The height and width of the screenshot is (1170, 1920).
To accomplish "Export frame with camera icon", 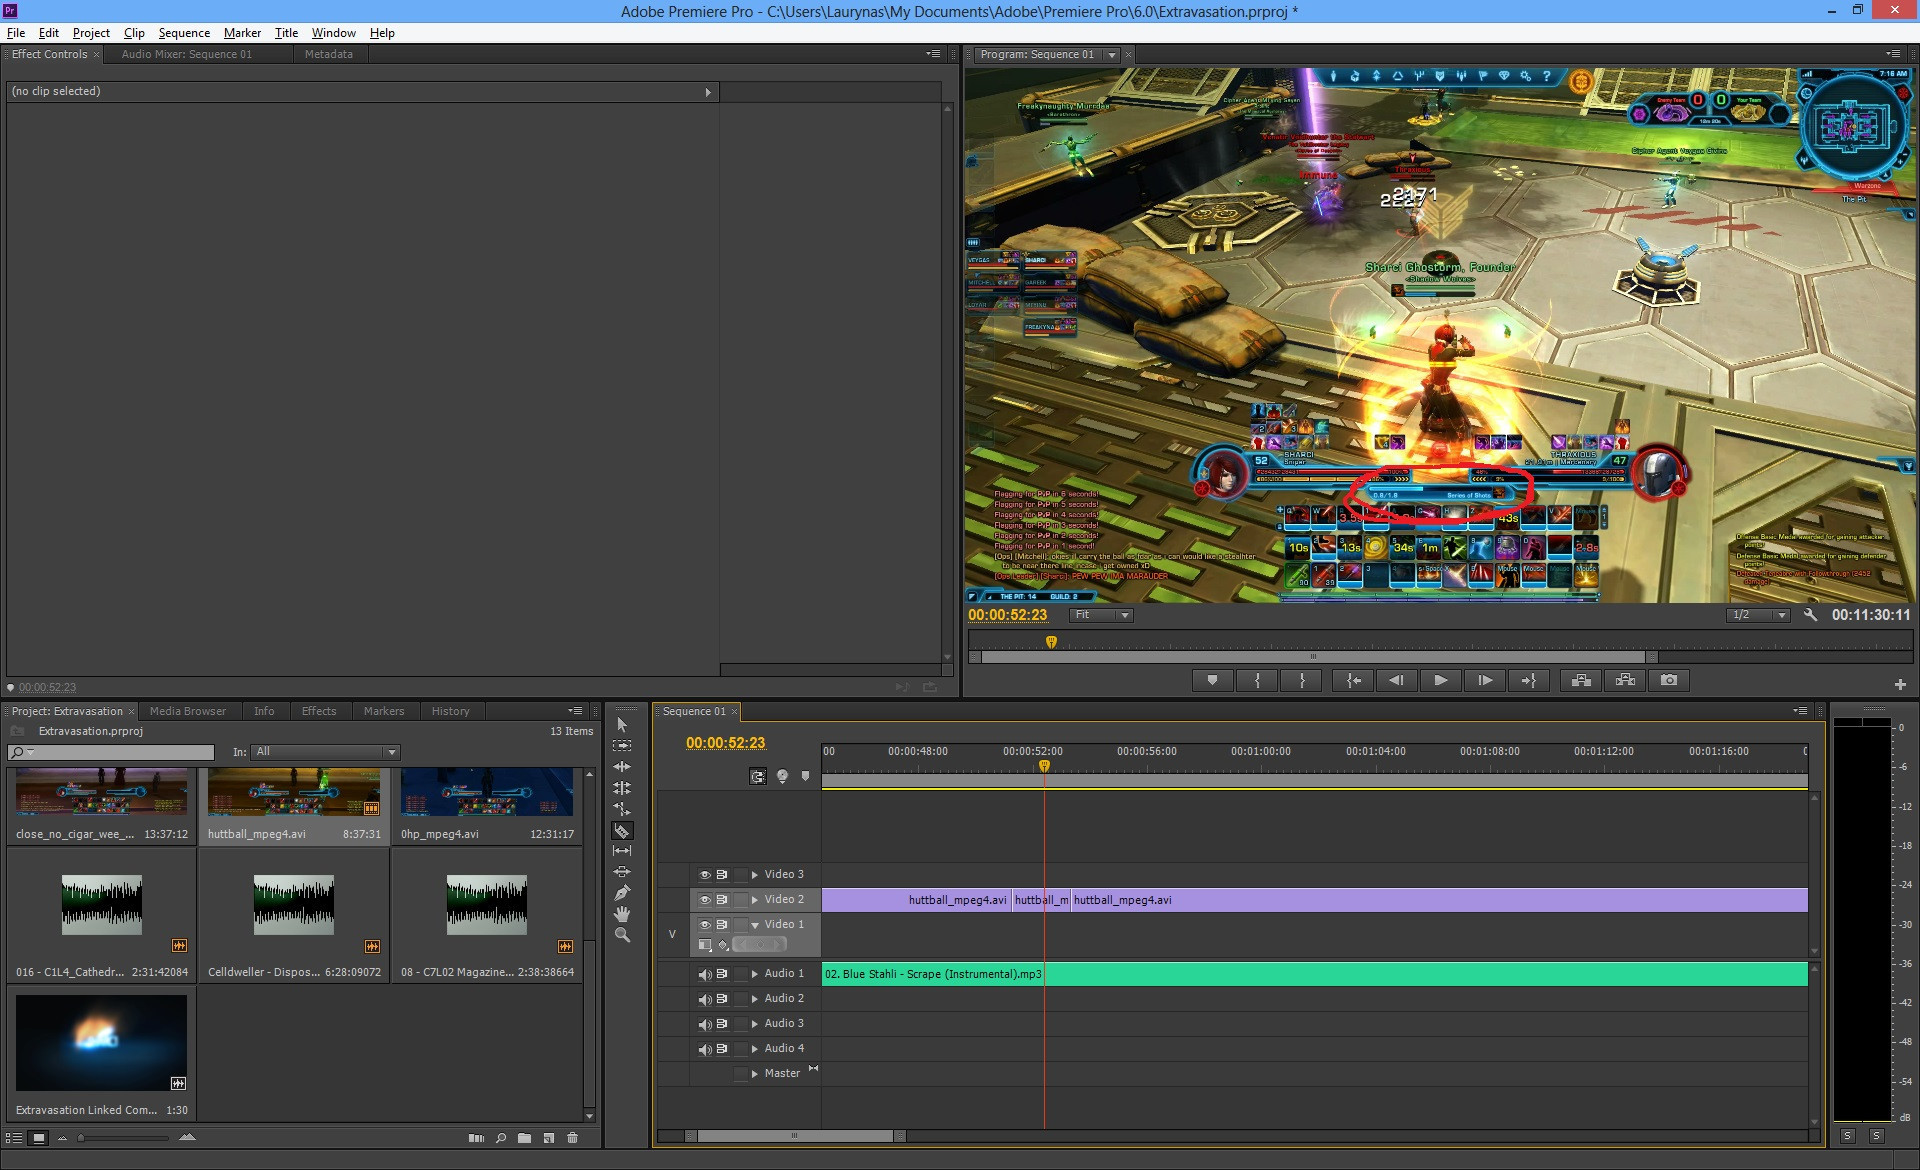I will tap(1669, 681).
